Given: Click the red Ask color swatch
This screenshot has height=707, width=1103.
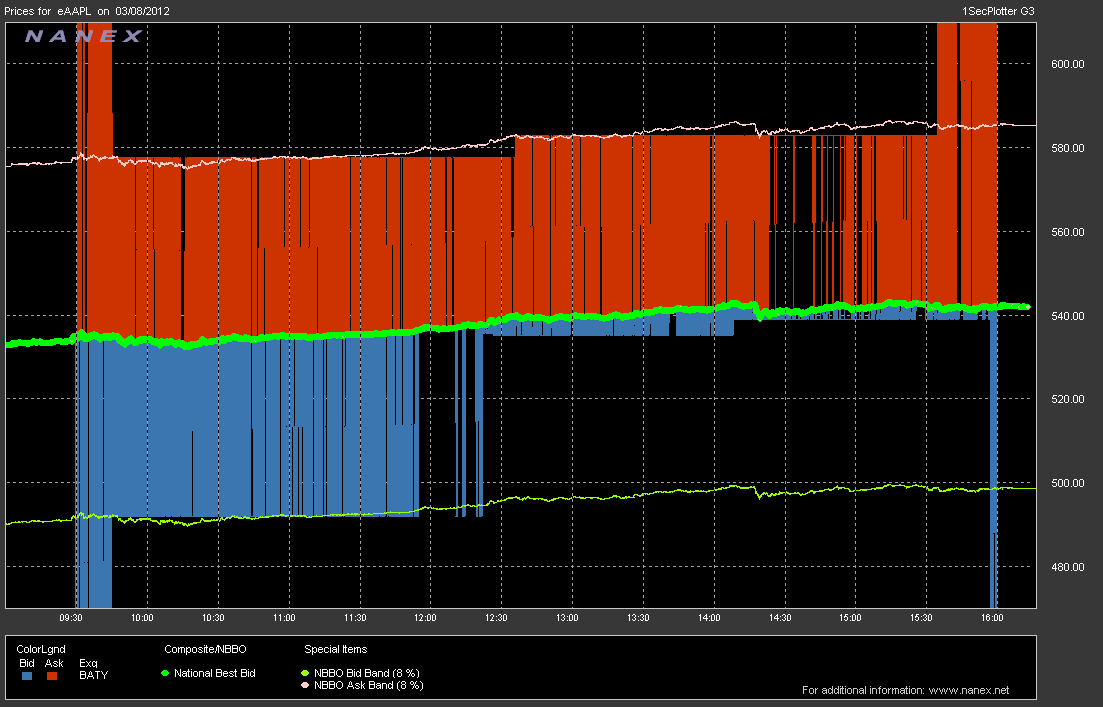Looking at the screenshot, I should tap(52, 675).
